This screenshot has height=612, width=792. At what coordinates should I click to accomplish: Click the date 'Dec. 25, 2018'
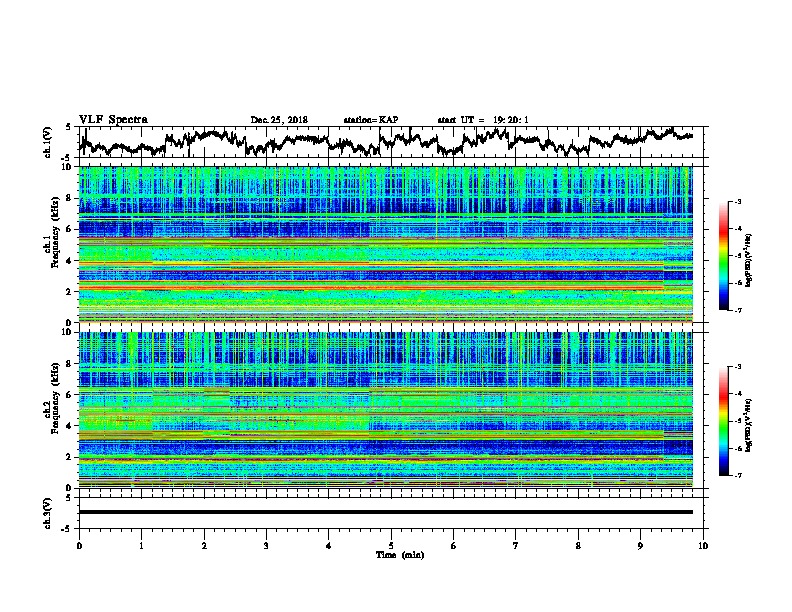click(279, 120)
